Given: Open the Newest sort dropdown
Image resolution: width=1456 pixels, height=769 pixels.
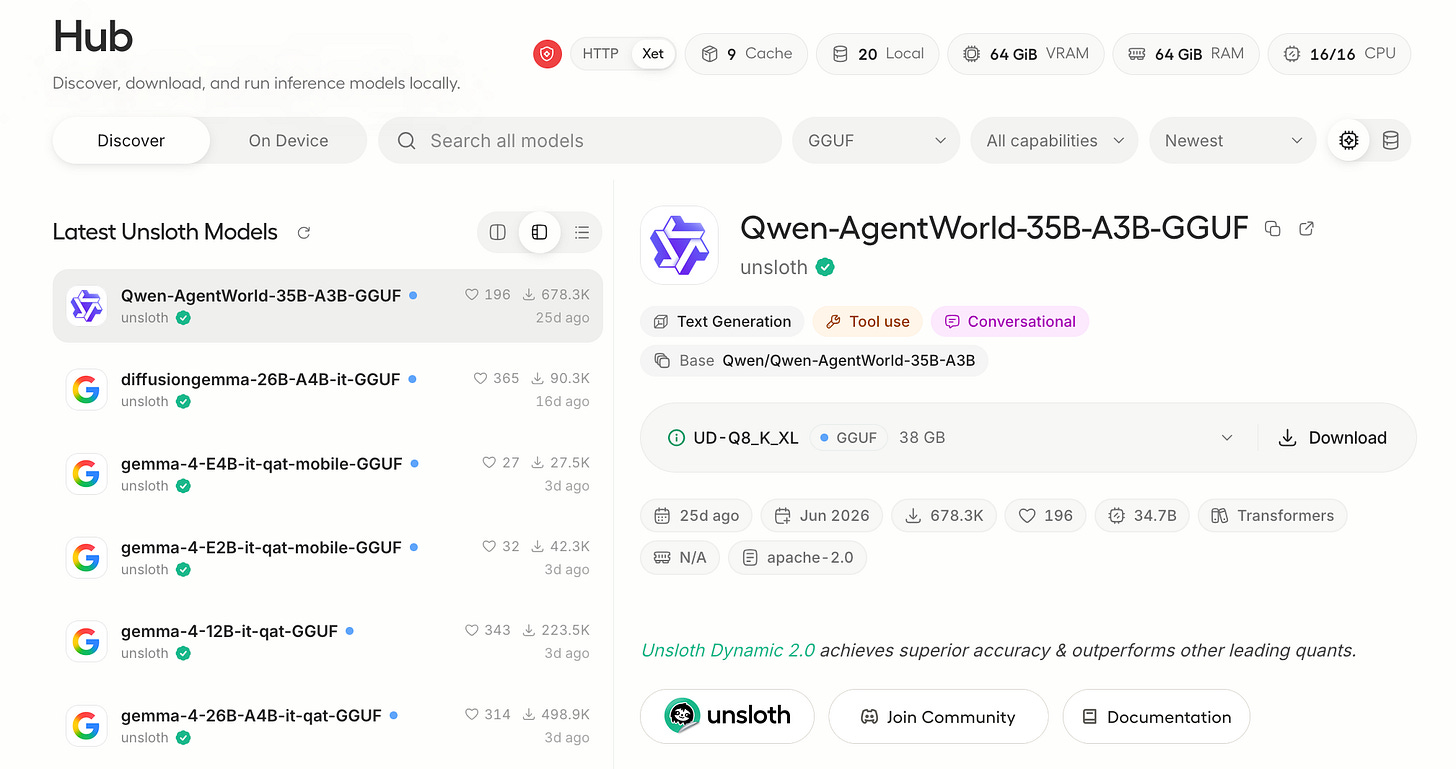Looking at the screenshot, I should 1234,141.
